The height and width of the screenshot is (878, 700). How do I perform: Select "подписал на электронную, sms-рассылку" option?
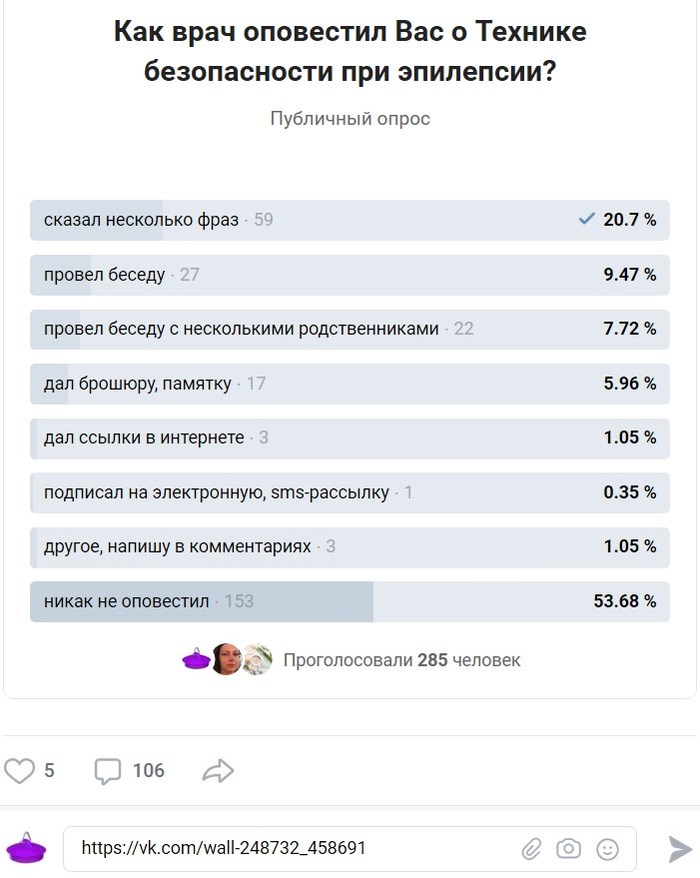pos(349,492)
